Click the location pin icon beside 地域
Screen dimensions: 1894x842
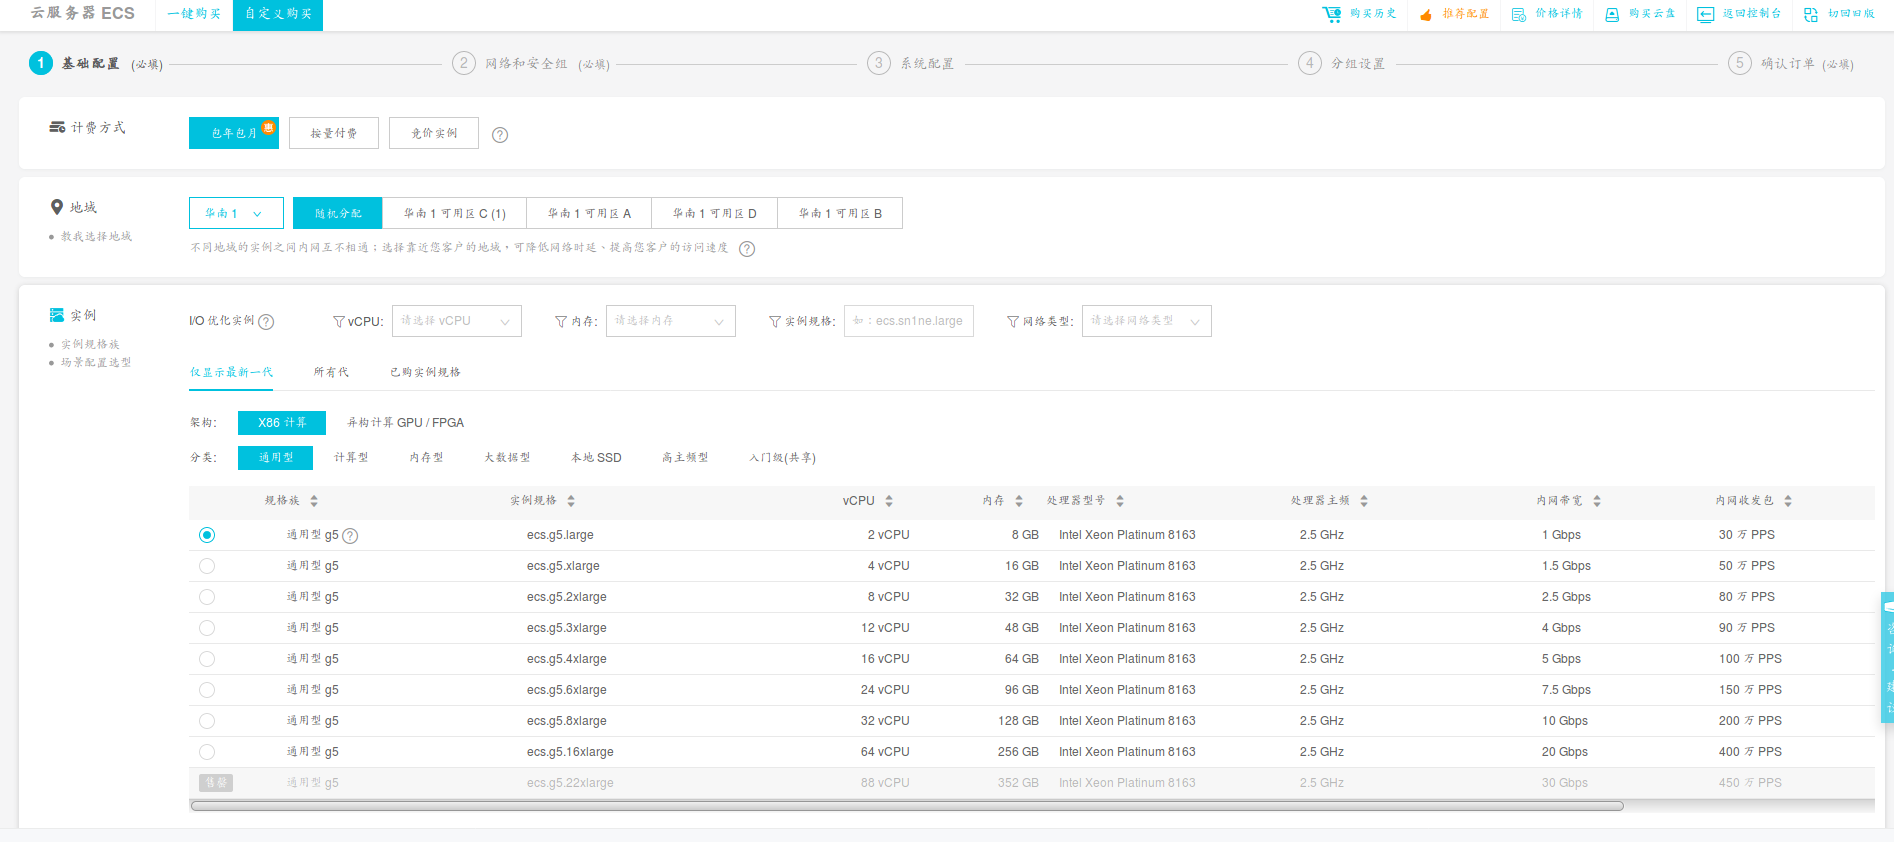pos(57,207)
